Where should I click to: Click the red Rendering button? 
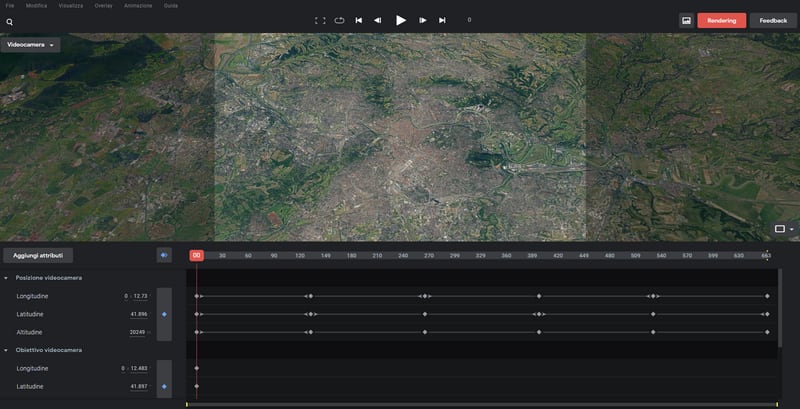tap(721, 20)
